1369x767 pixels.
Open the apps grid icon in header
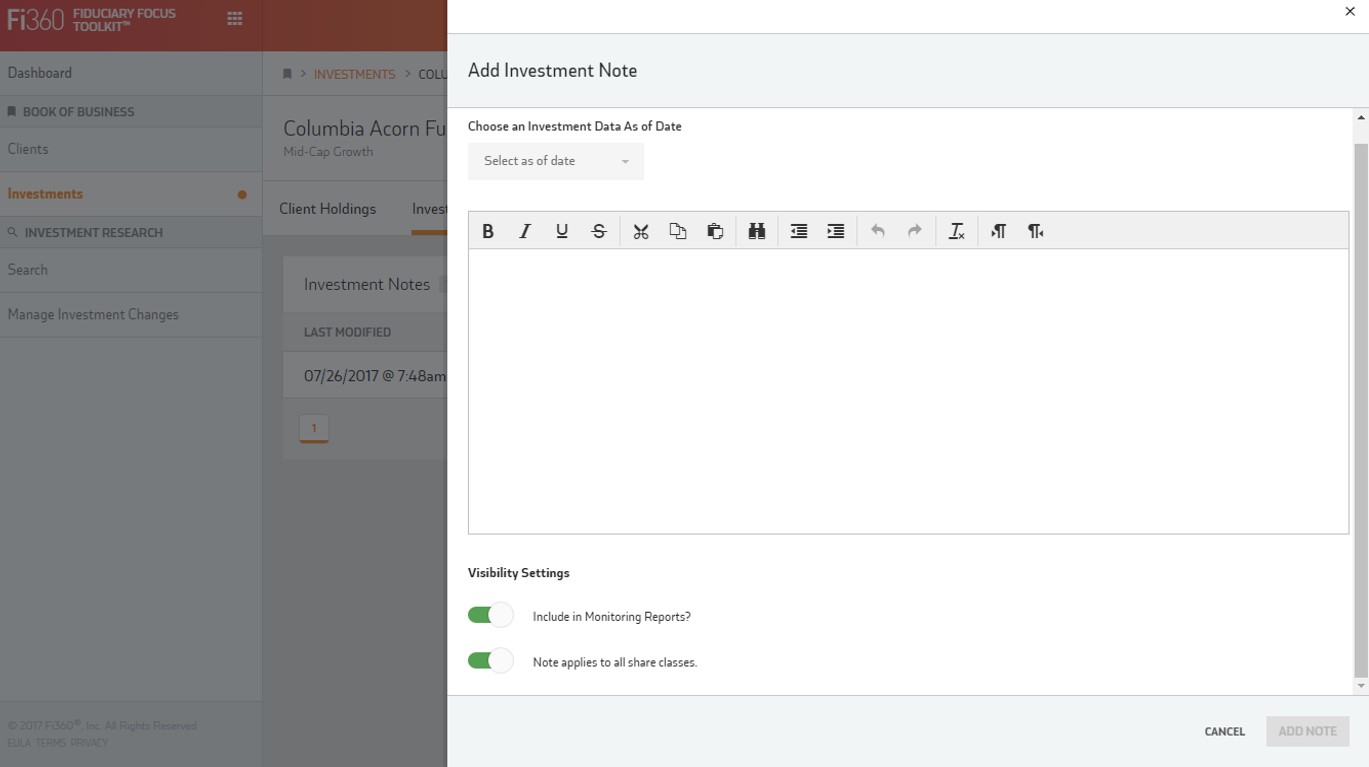(x=235, y=19)
